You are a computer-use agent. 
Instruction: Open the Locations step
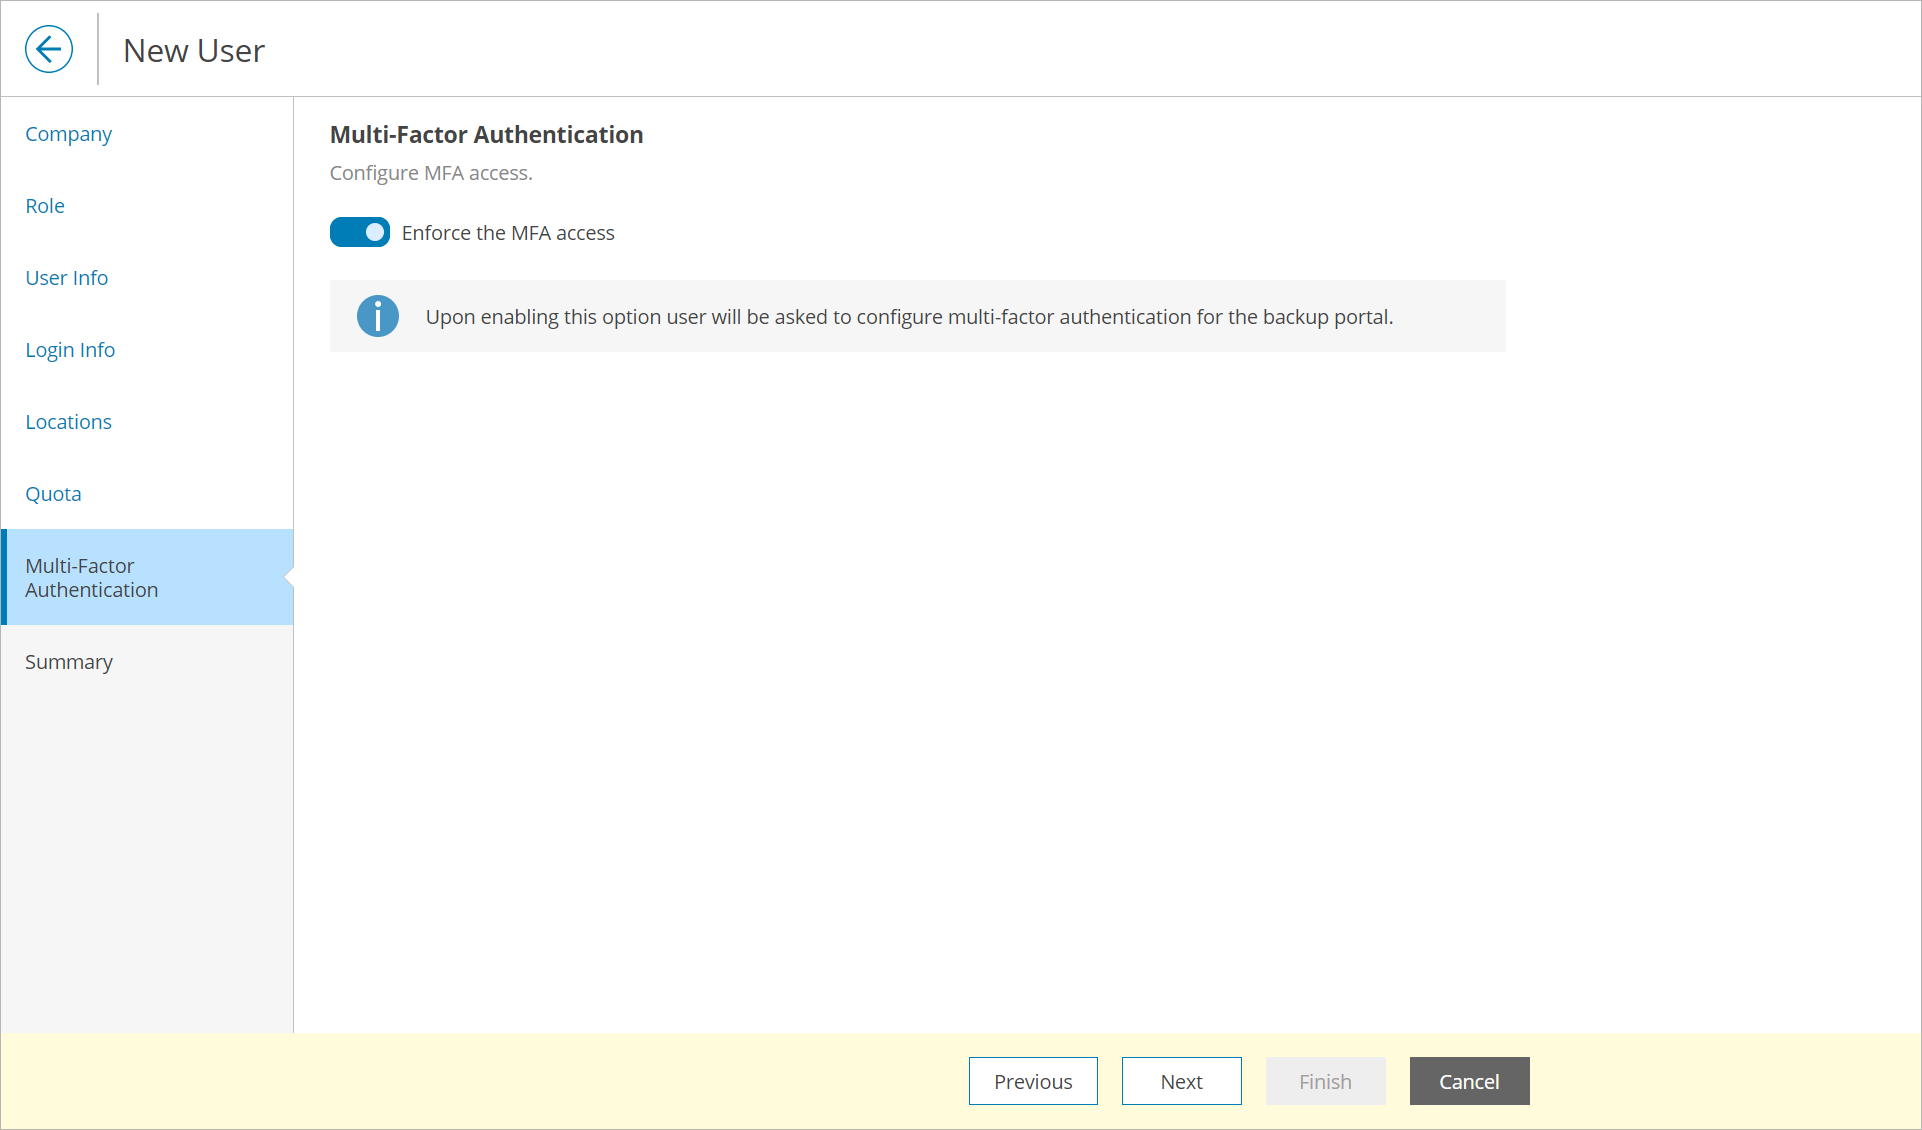(68, 422)
